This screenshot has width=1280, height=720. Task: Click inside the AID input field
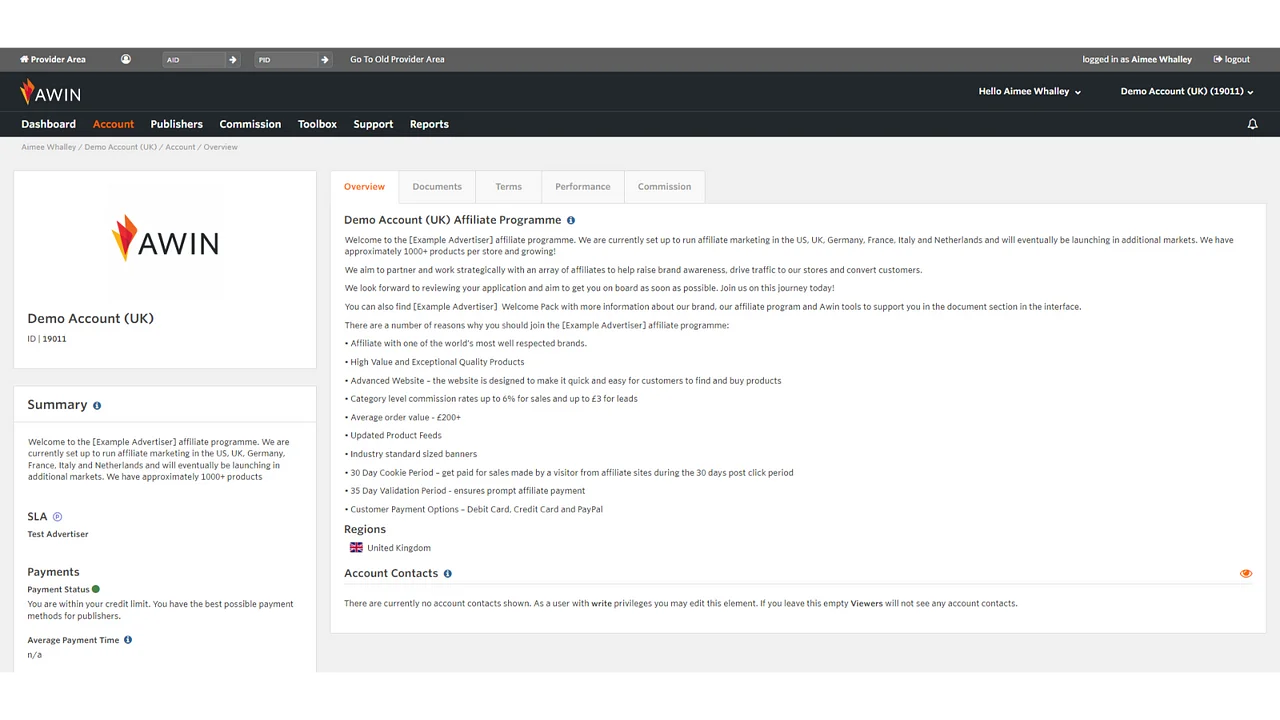pyautogui.click(x=195, y=59)
